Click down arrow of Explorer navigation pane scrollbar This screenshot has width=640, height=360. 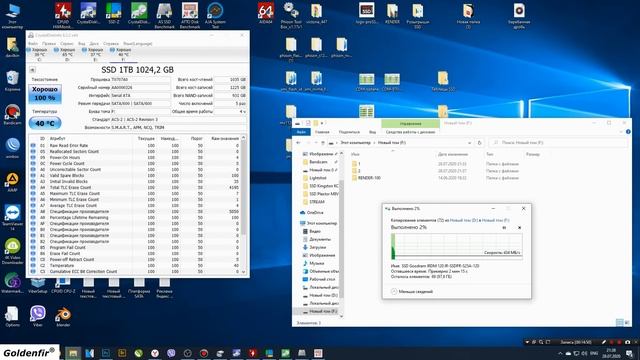[x=341, y=316]
